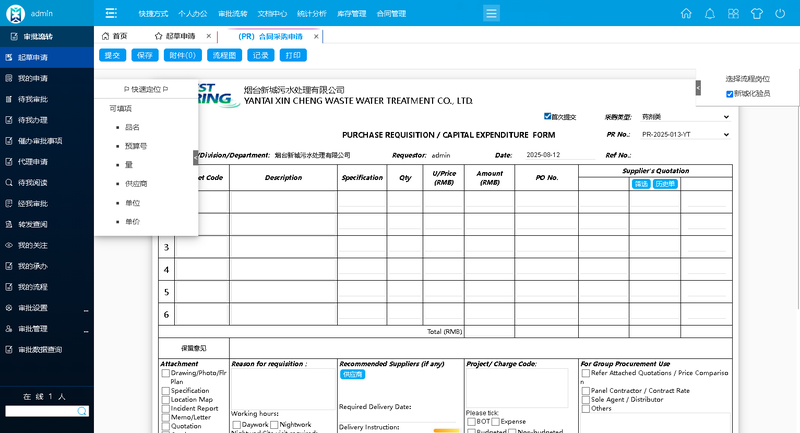This screenshot has height=433, width=800.
Task: Collapse the sidebar with the menu-fold icon
Action: point(111,13)
